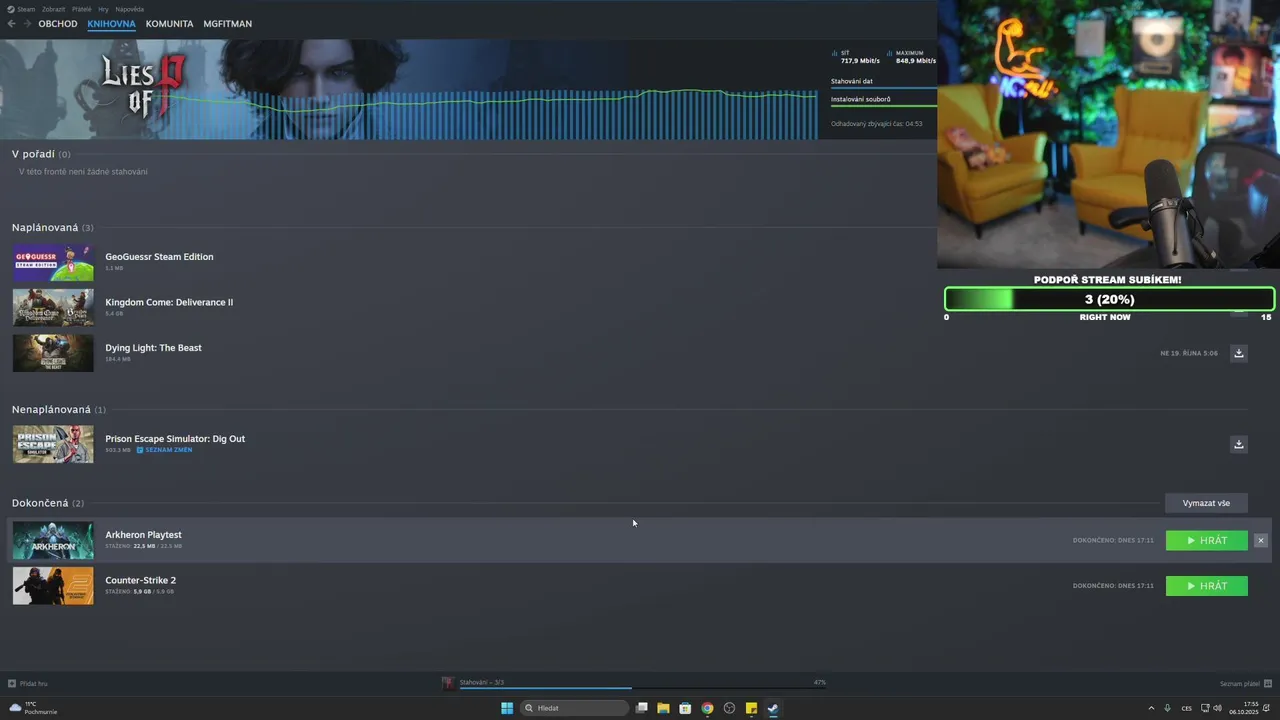Click the Přidat hru plus icon
Image resolution: width=1280 pixels, height=720 pixels.
[x=12, y=684]
